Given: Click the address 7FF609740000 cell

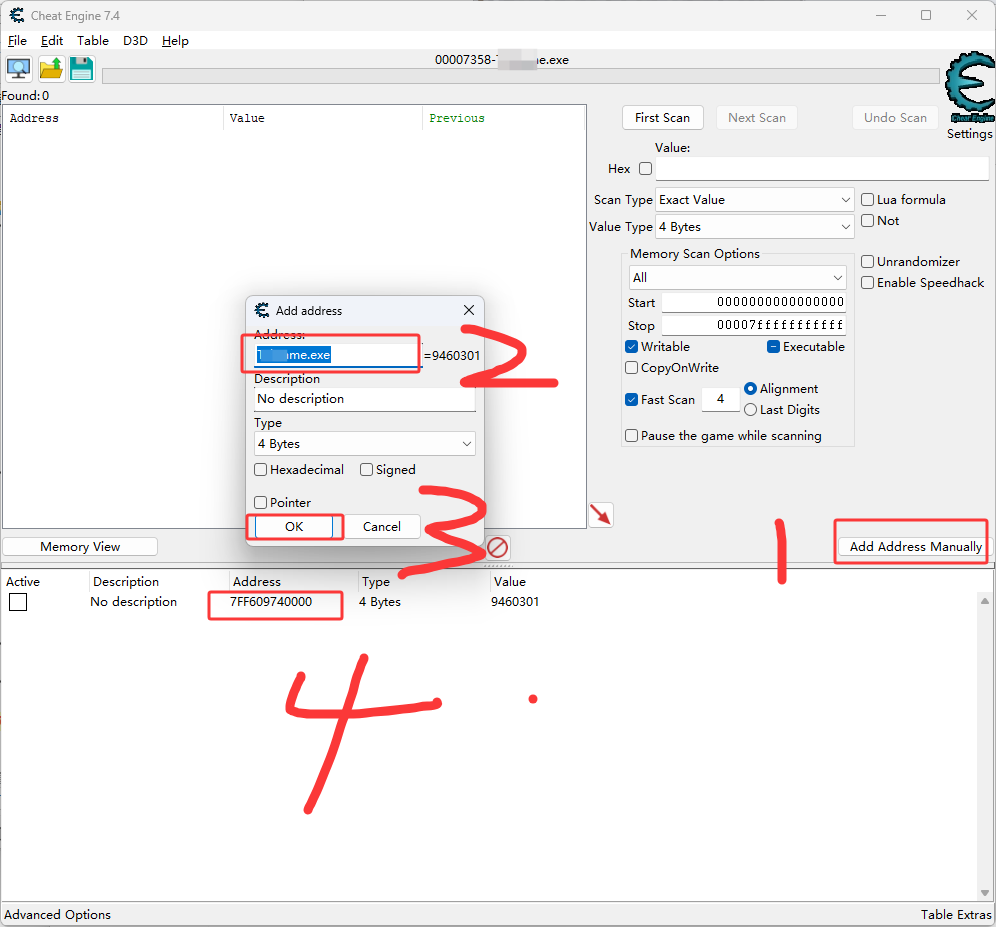Looking at the screenshot, I should tap(271, 602).
